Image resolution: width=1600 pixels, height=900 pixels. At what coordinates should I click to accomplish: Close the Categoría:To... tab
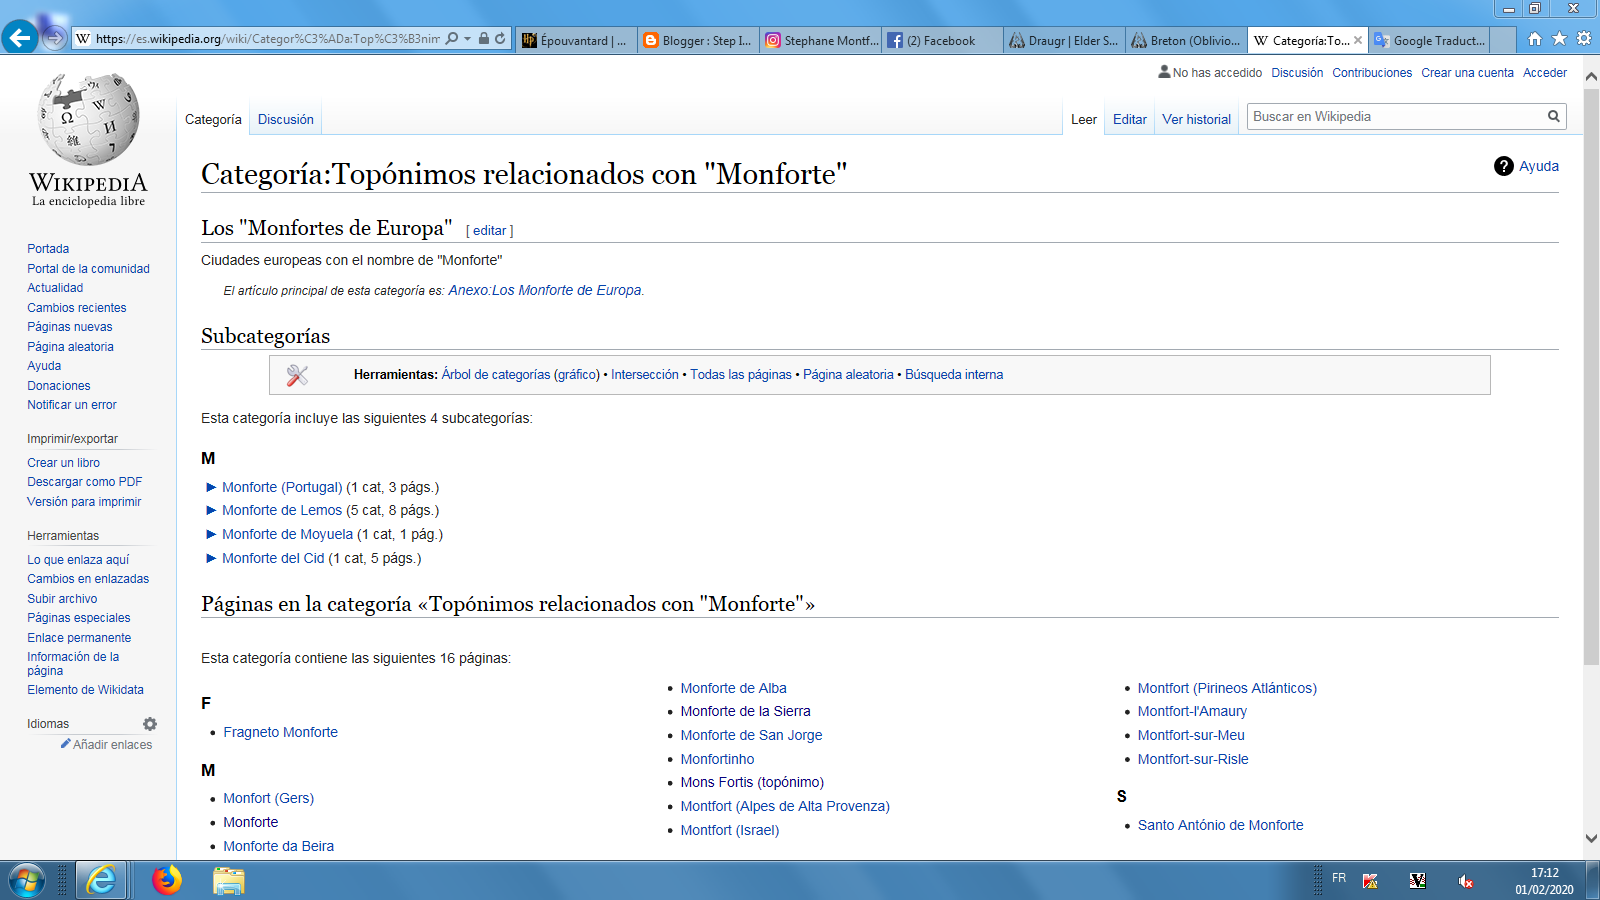tap(1358, 40)
